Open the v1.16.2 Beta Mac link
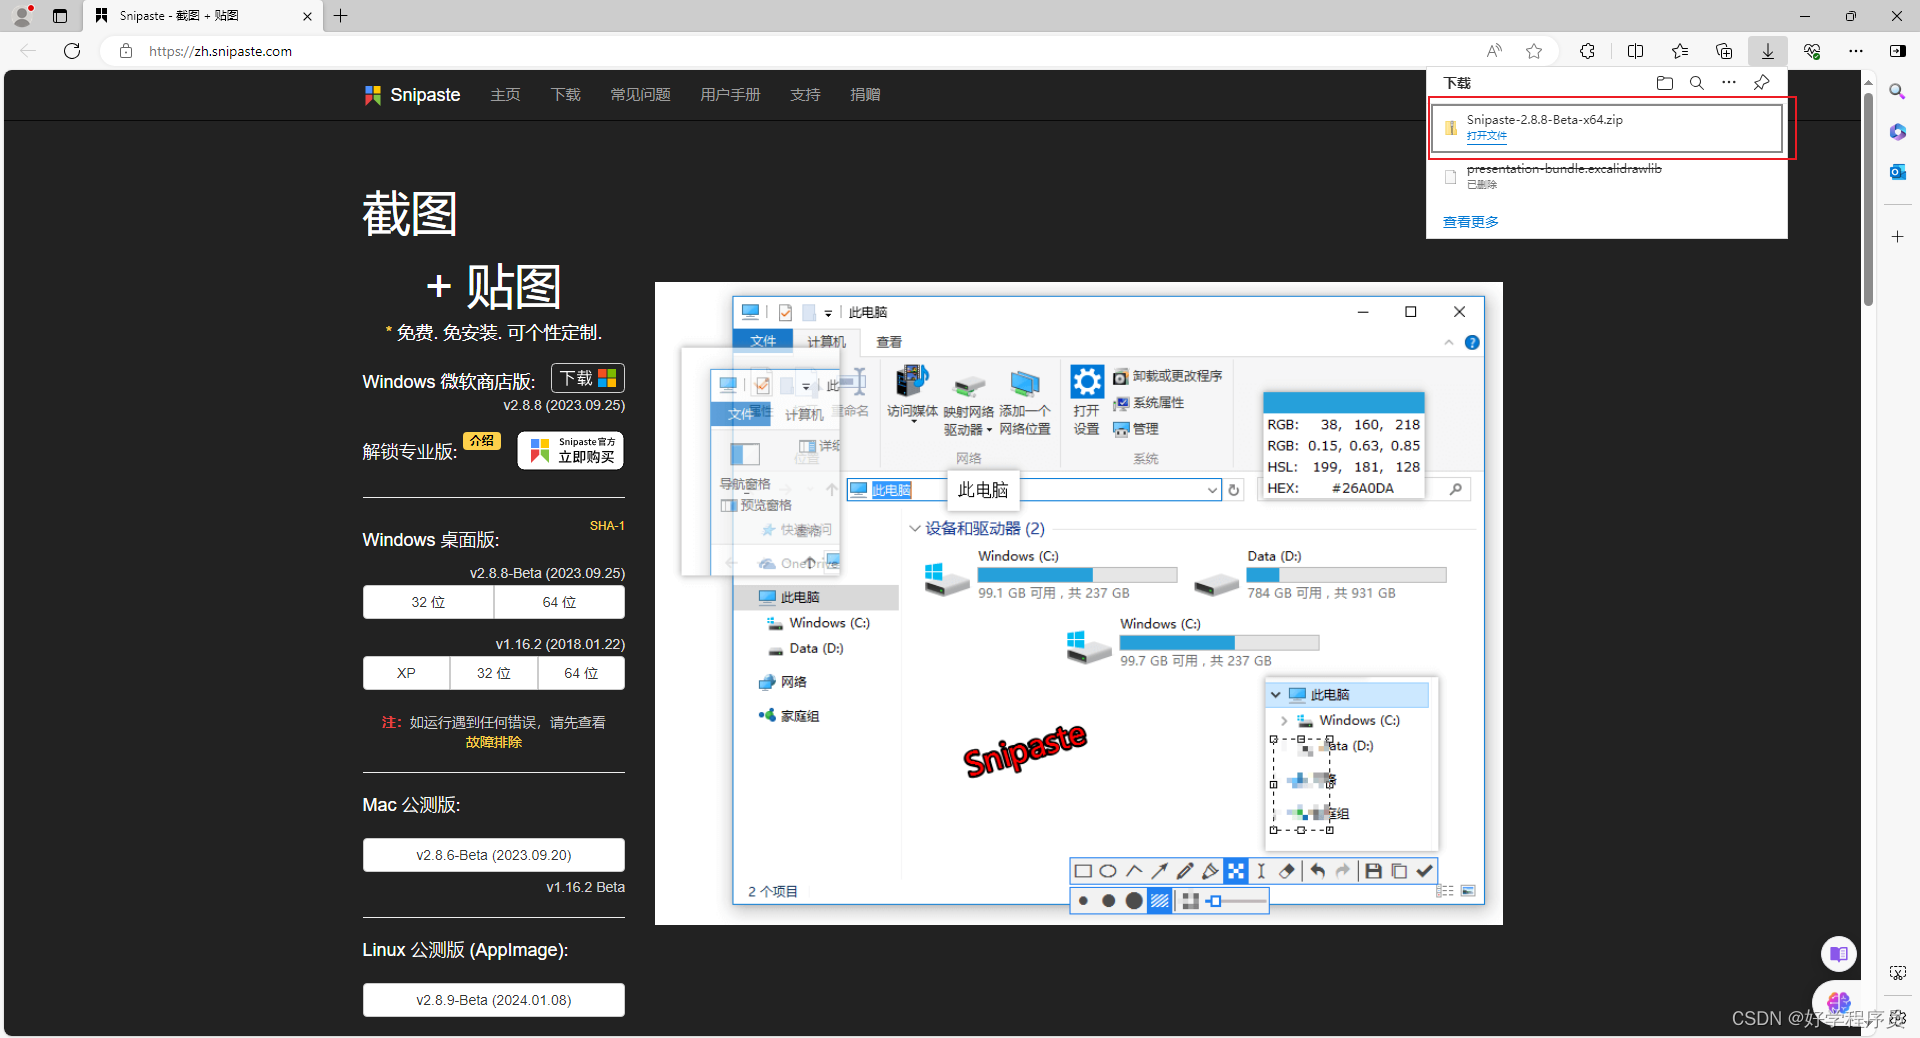The image size is (1920, 1038). point(585,887)
